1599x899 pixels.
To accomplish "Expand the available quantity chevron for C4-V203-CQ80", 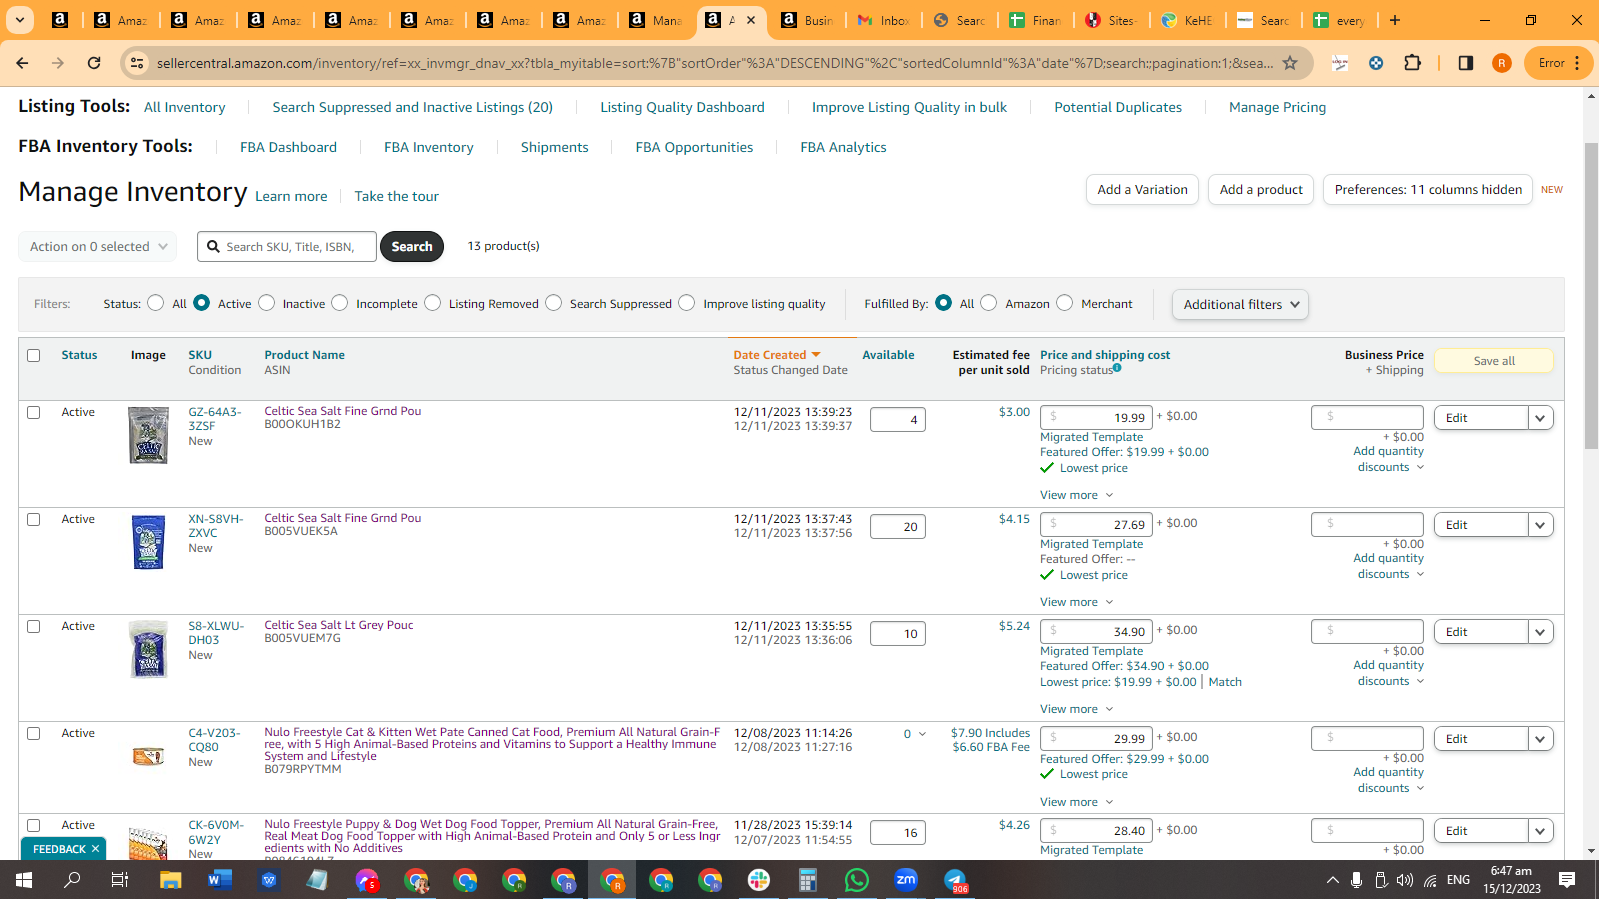I will (x=922, y=734).
